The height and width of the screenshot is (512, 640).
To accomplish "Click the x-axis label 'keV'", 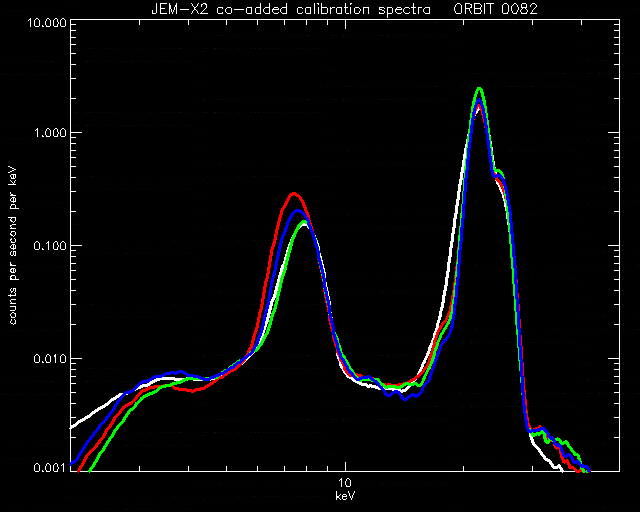I will point(345,496).
